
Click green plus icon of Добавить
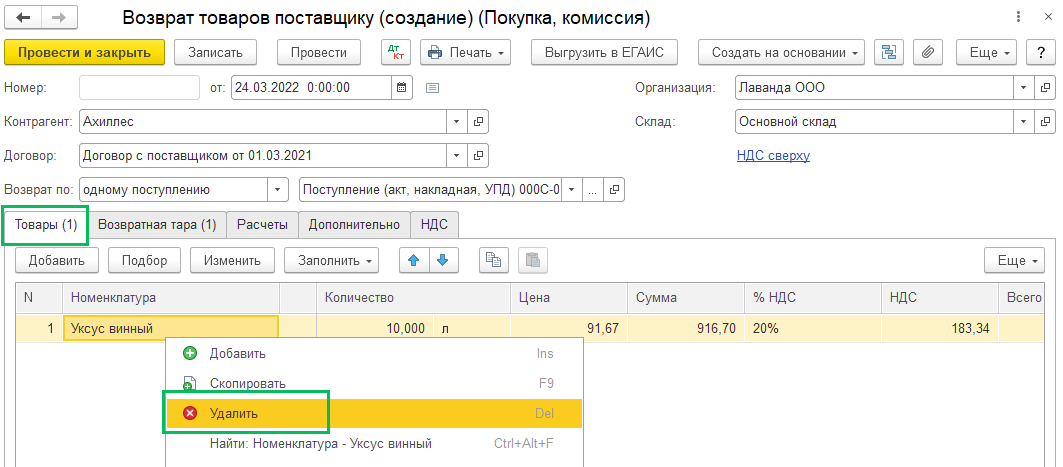tap(190, 354)
